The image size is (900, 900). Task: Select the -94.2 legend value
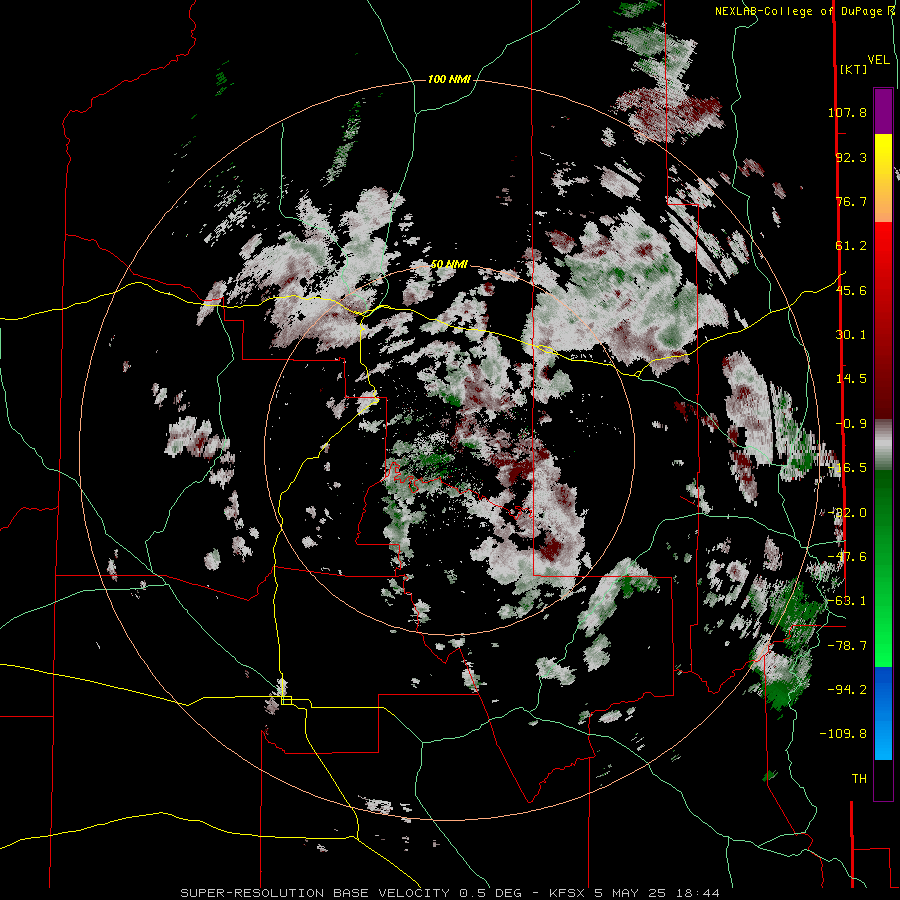[x=847, y=690]
